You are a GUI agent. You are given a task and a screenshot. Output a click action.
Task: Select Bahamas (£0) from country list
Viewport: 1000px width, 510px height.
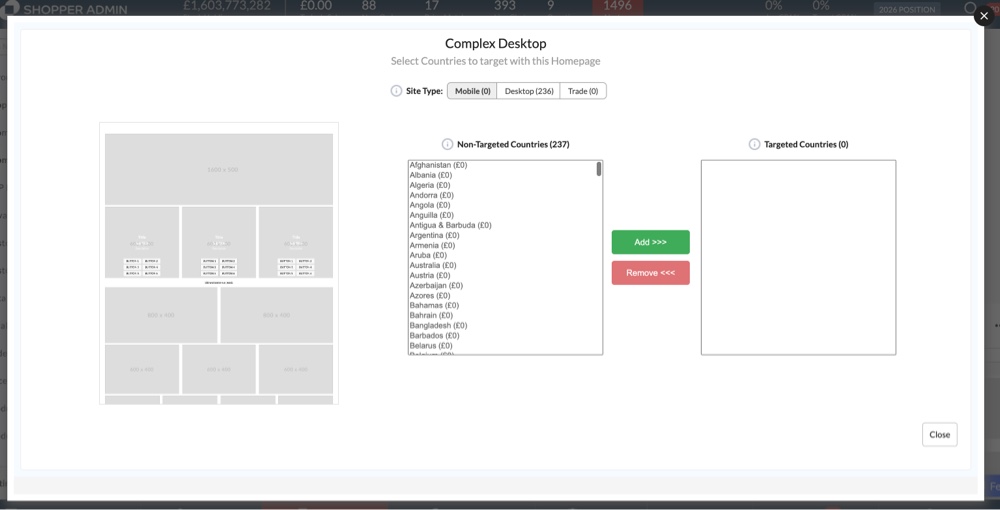point(434,305)
